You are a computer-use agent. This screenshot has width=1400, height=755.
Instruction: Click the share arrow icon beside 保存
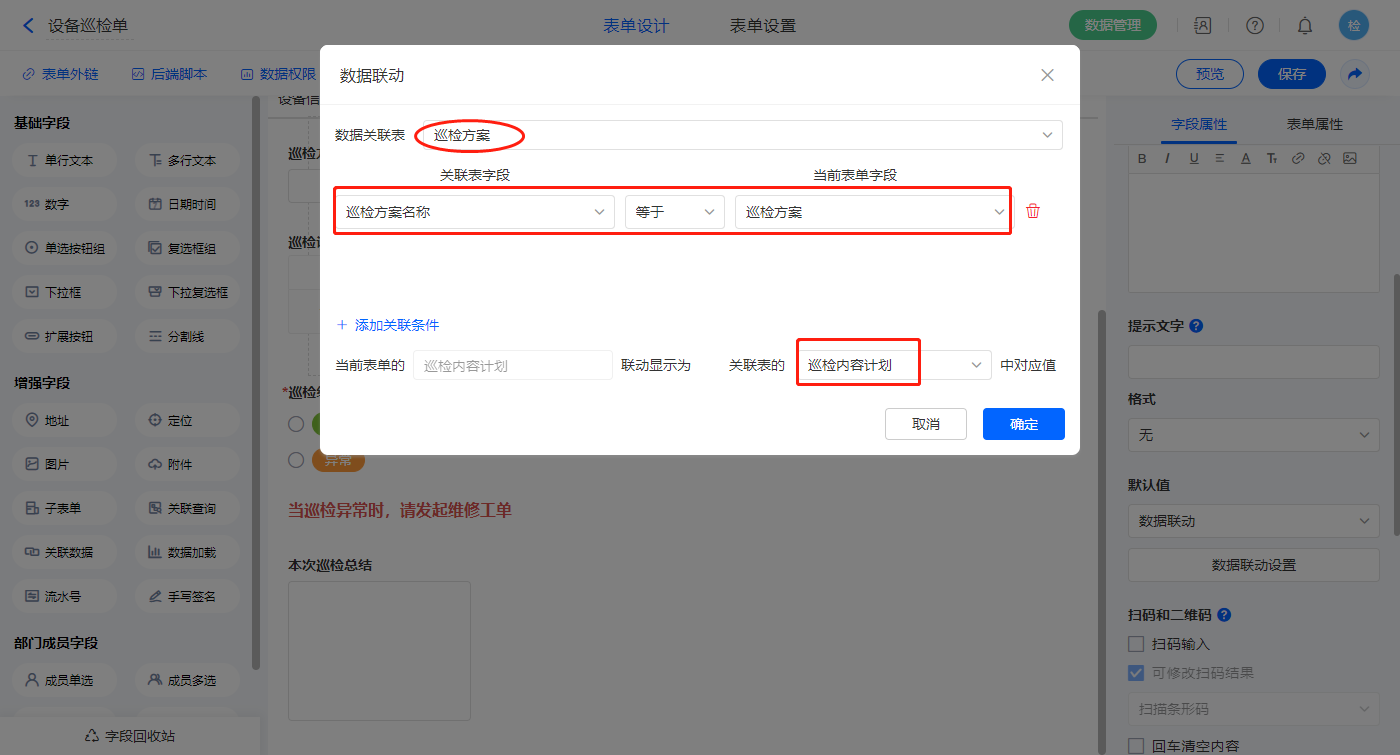(1355, 74)
